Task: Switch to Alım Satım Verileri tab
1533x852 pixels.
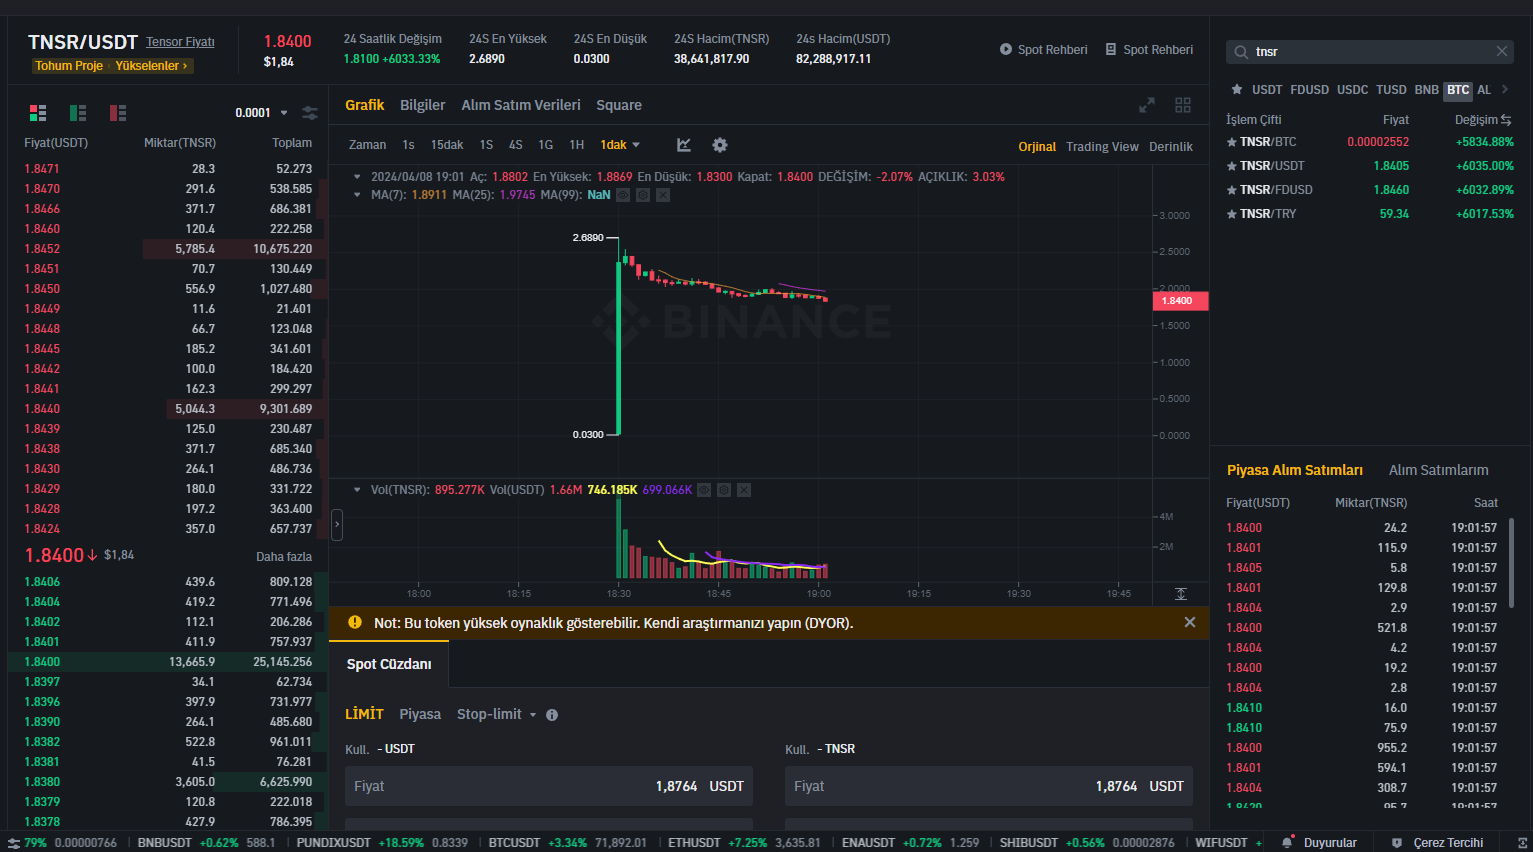Action: pyautogui.click(x=520, y=105)
